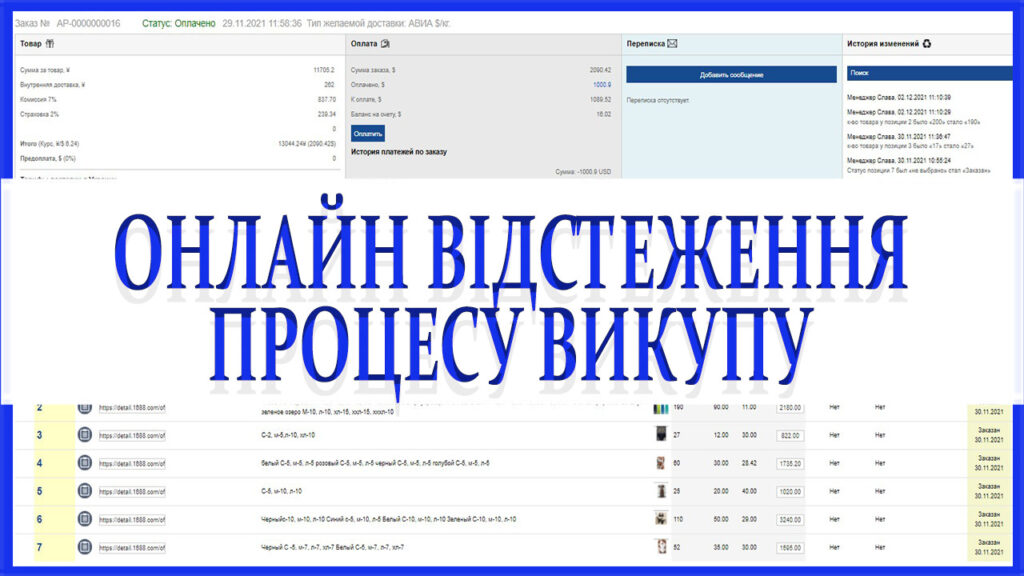The width and height of the screenshot is (1024, 576).
Task: Click the refresh icon beside История изменений
Action: coord(927,43)
